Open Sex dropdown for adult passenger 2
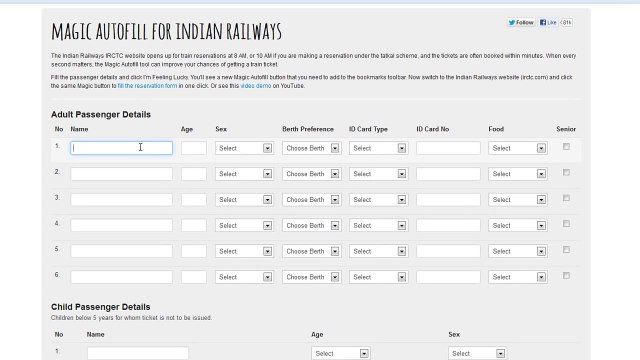 point(244,174)
